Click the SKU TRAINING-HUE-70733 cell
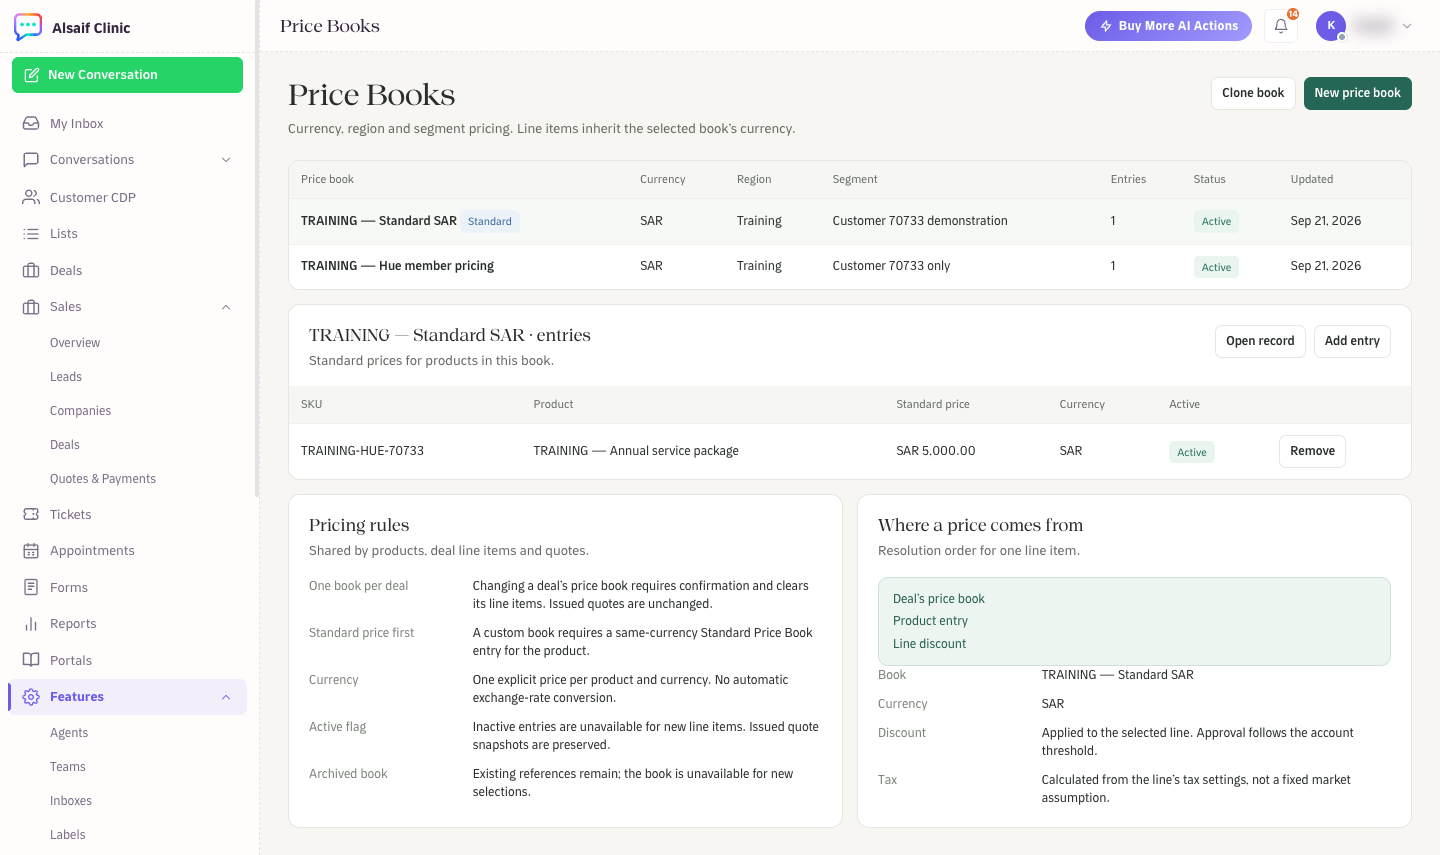This screenshot has width=1440, height=855. coord(362,451)
